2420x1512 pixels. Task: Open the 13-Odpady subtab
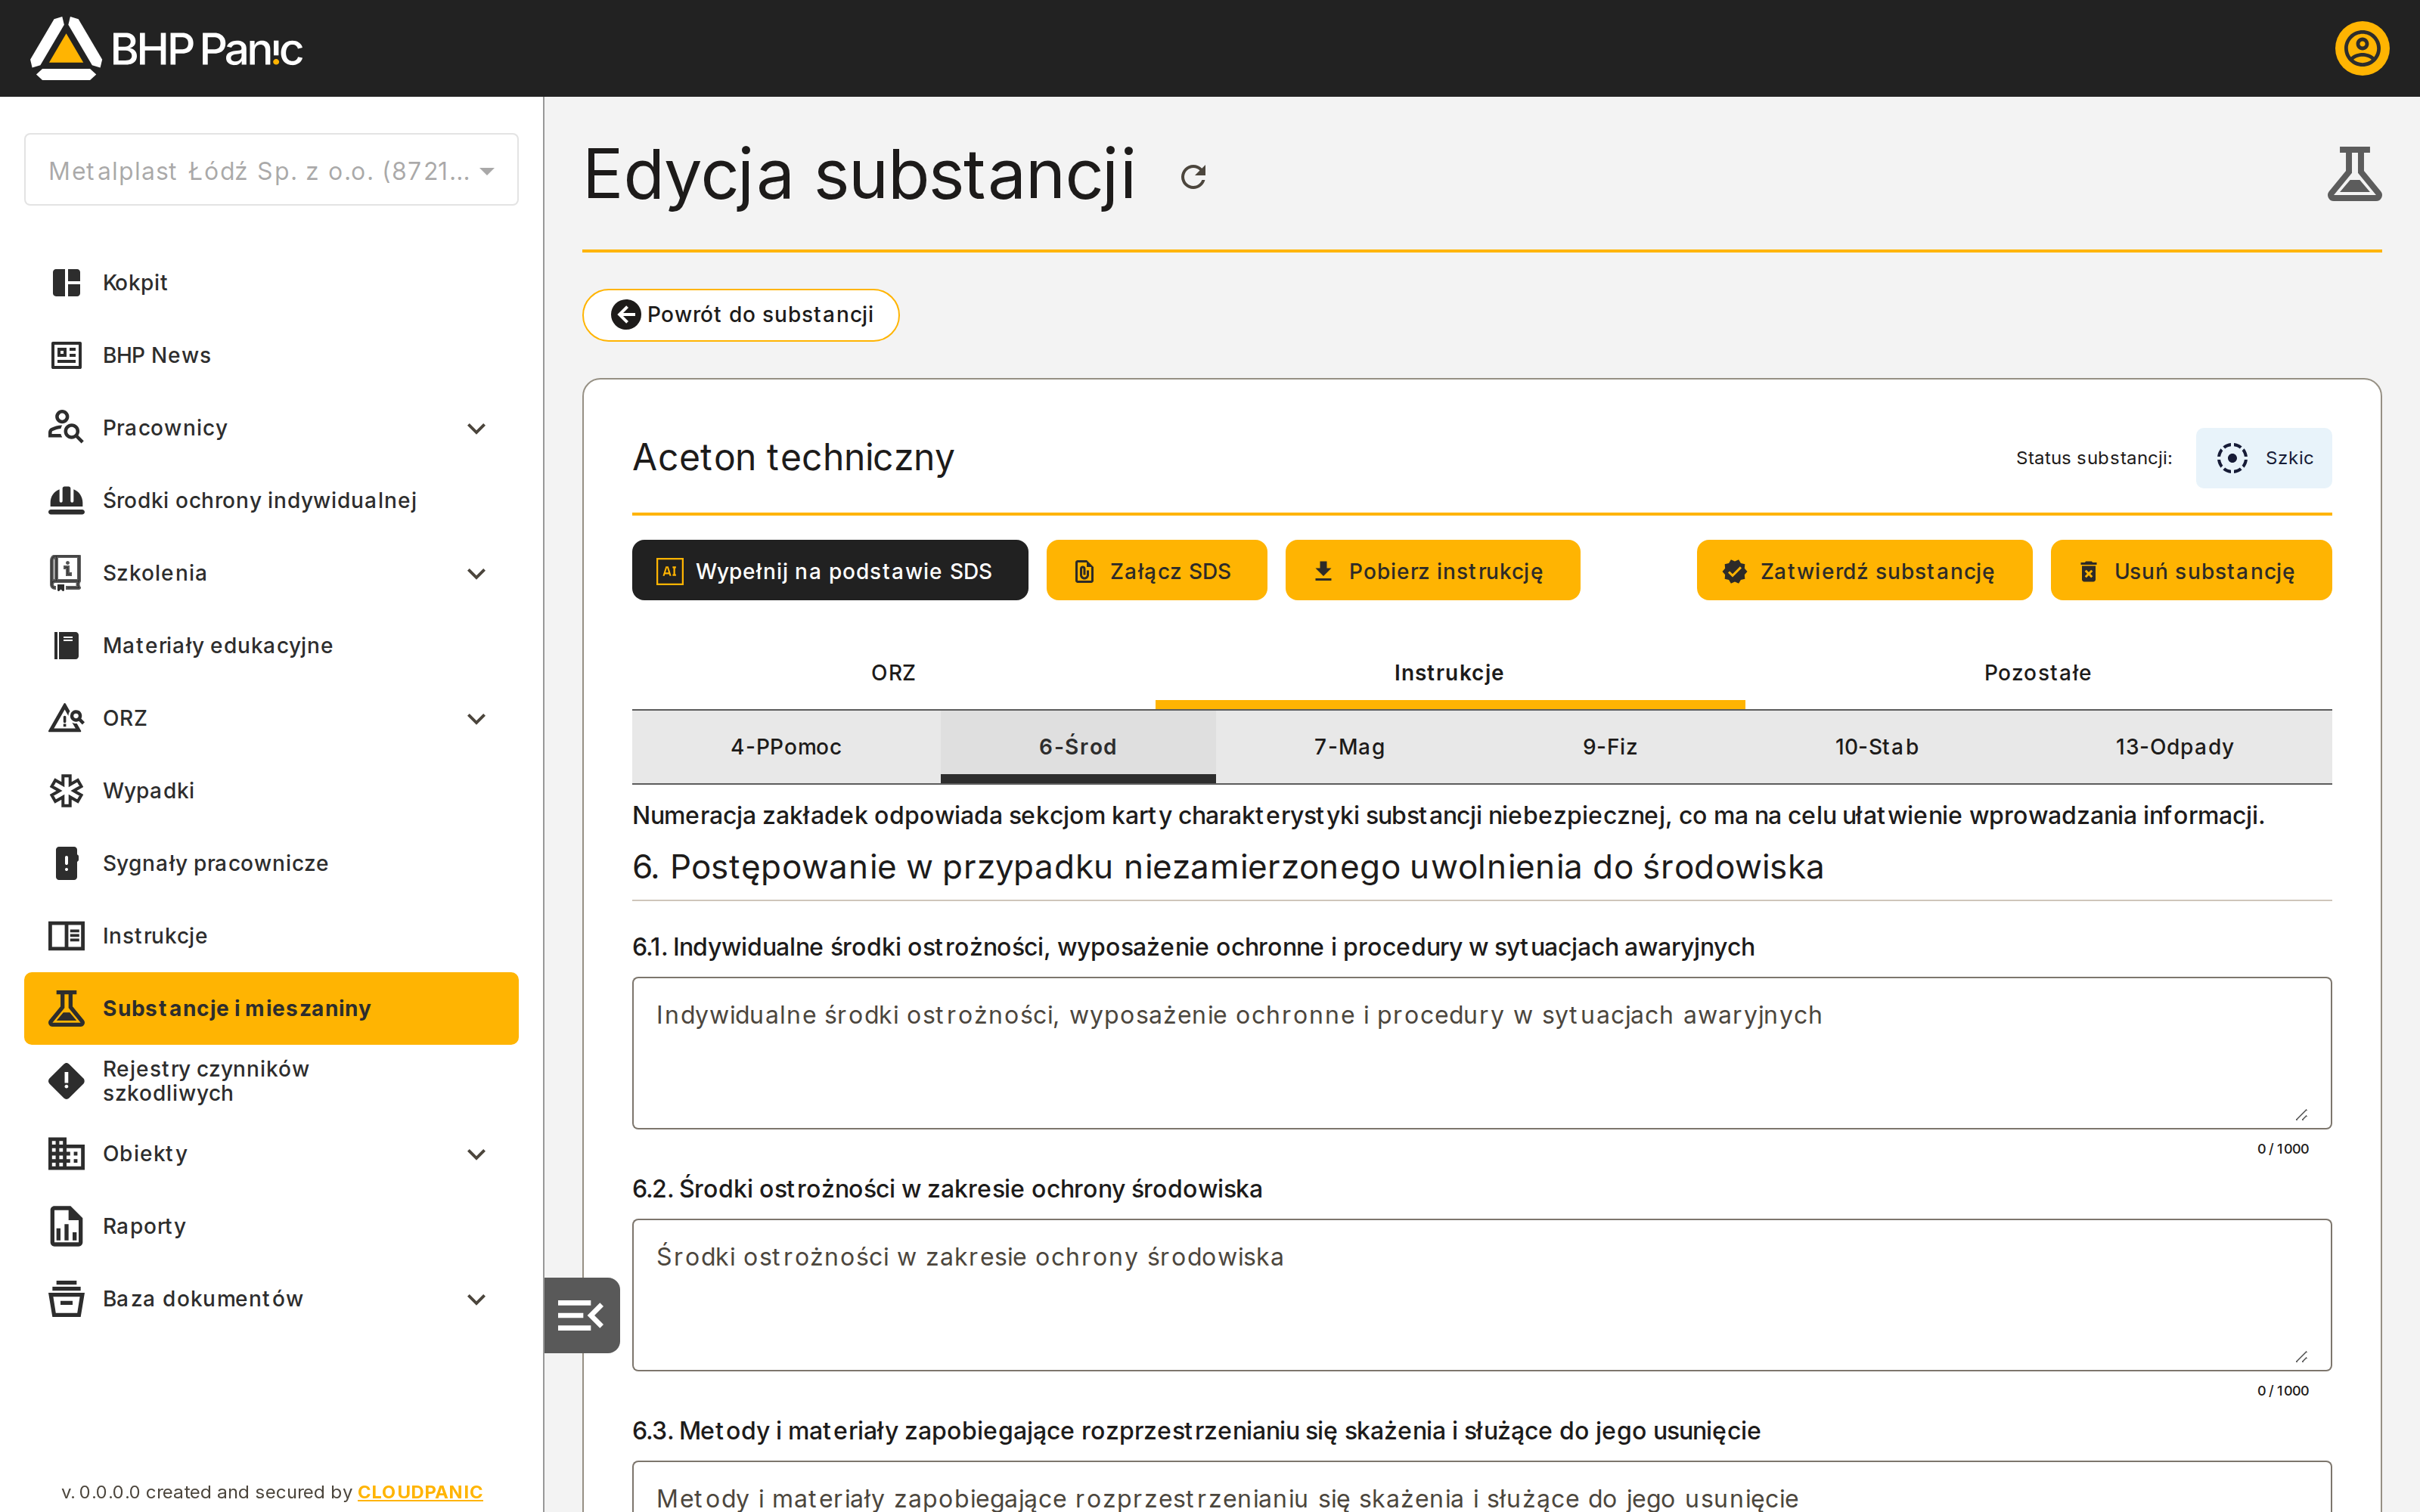(2174, 747)
